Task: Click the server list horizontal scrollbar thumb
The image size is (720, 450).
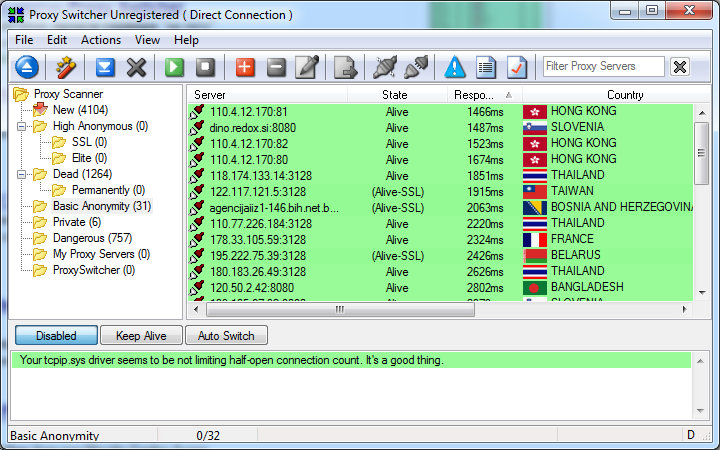Action: coord(340,309)
